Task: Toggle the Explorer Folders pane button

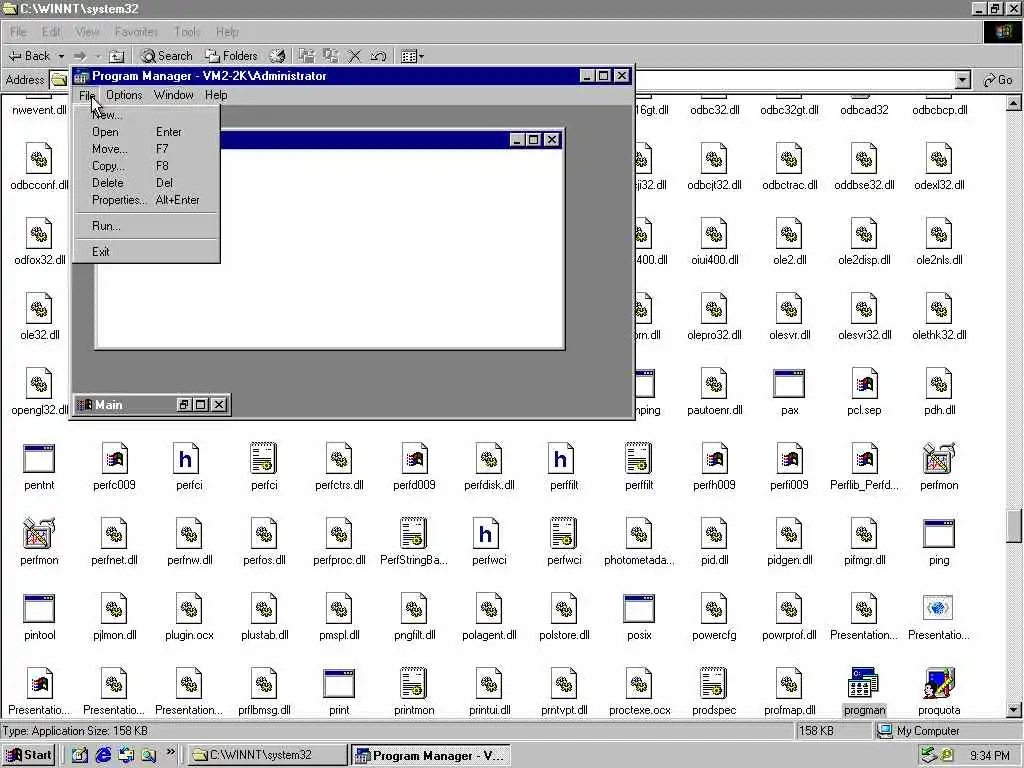Action: coord(231,56)
